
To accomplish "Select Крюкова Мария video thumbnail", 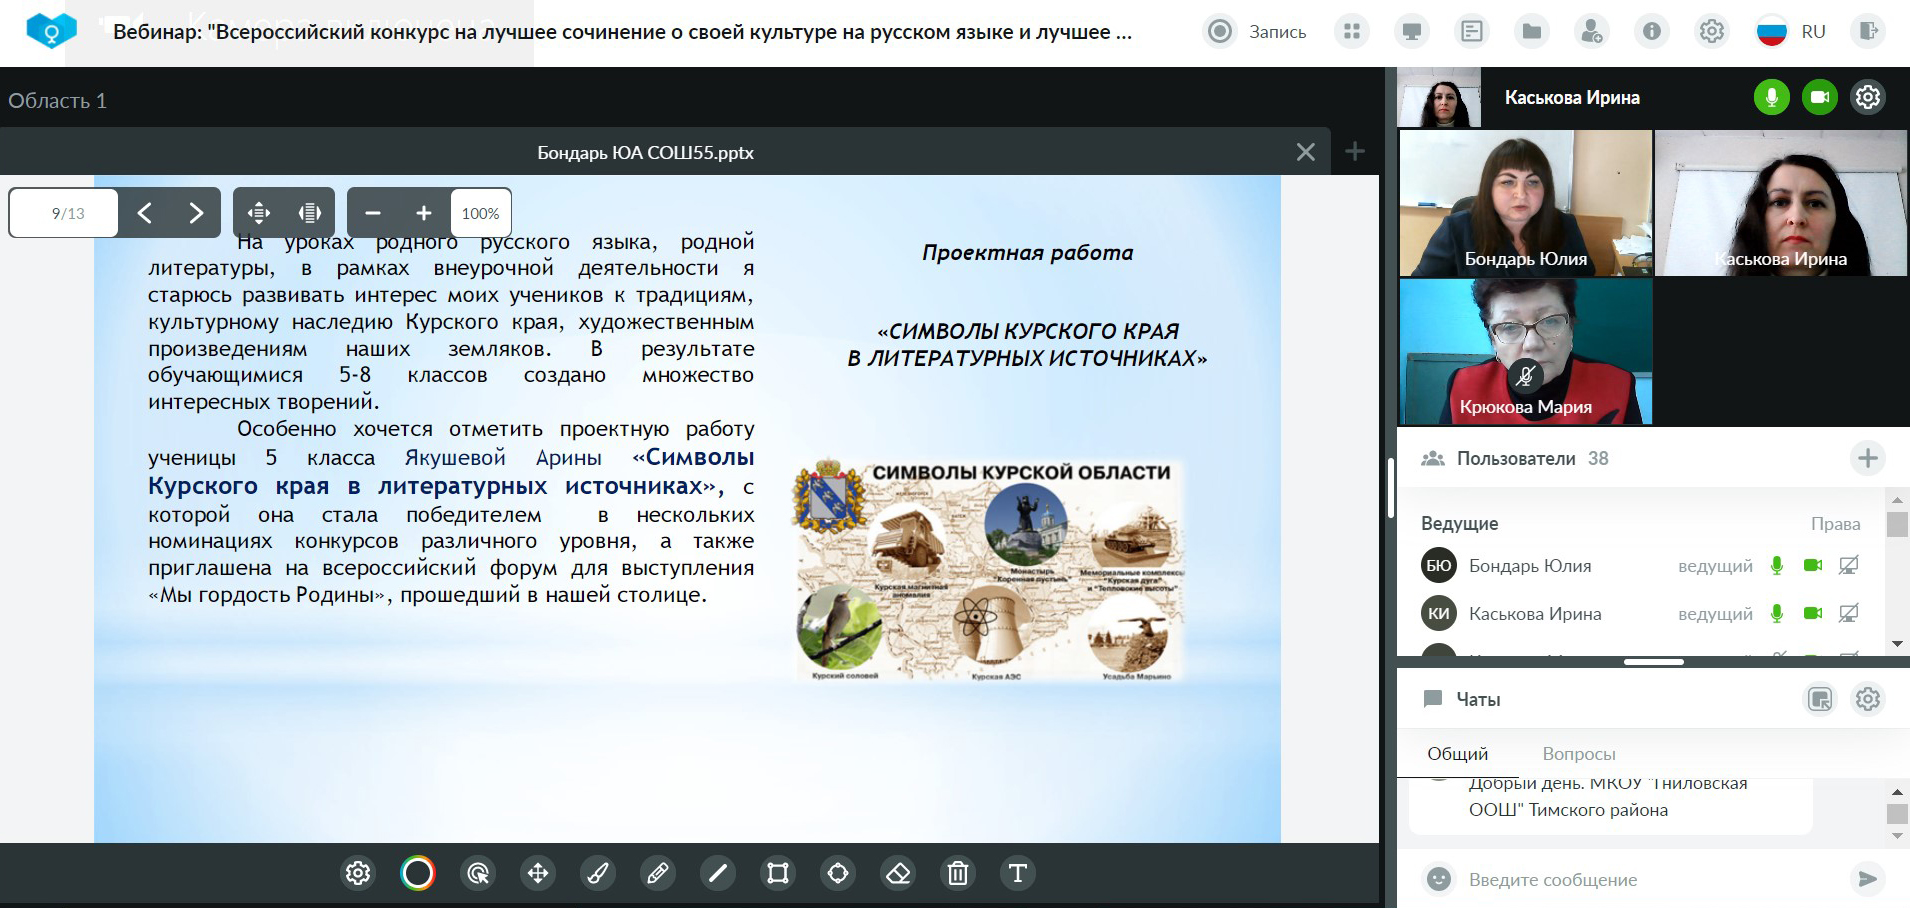I will tap(1525, 351).
